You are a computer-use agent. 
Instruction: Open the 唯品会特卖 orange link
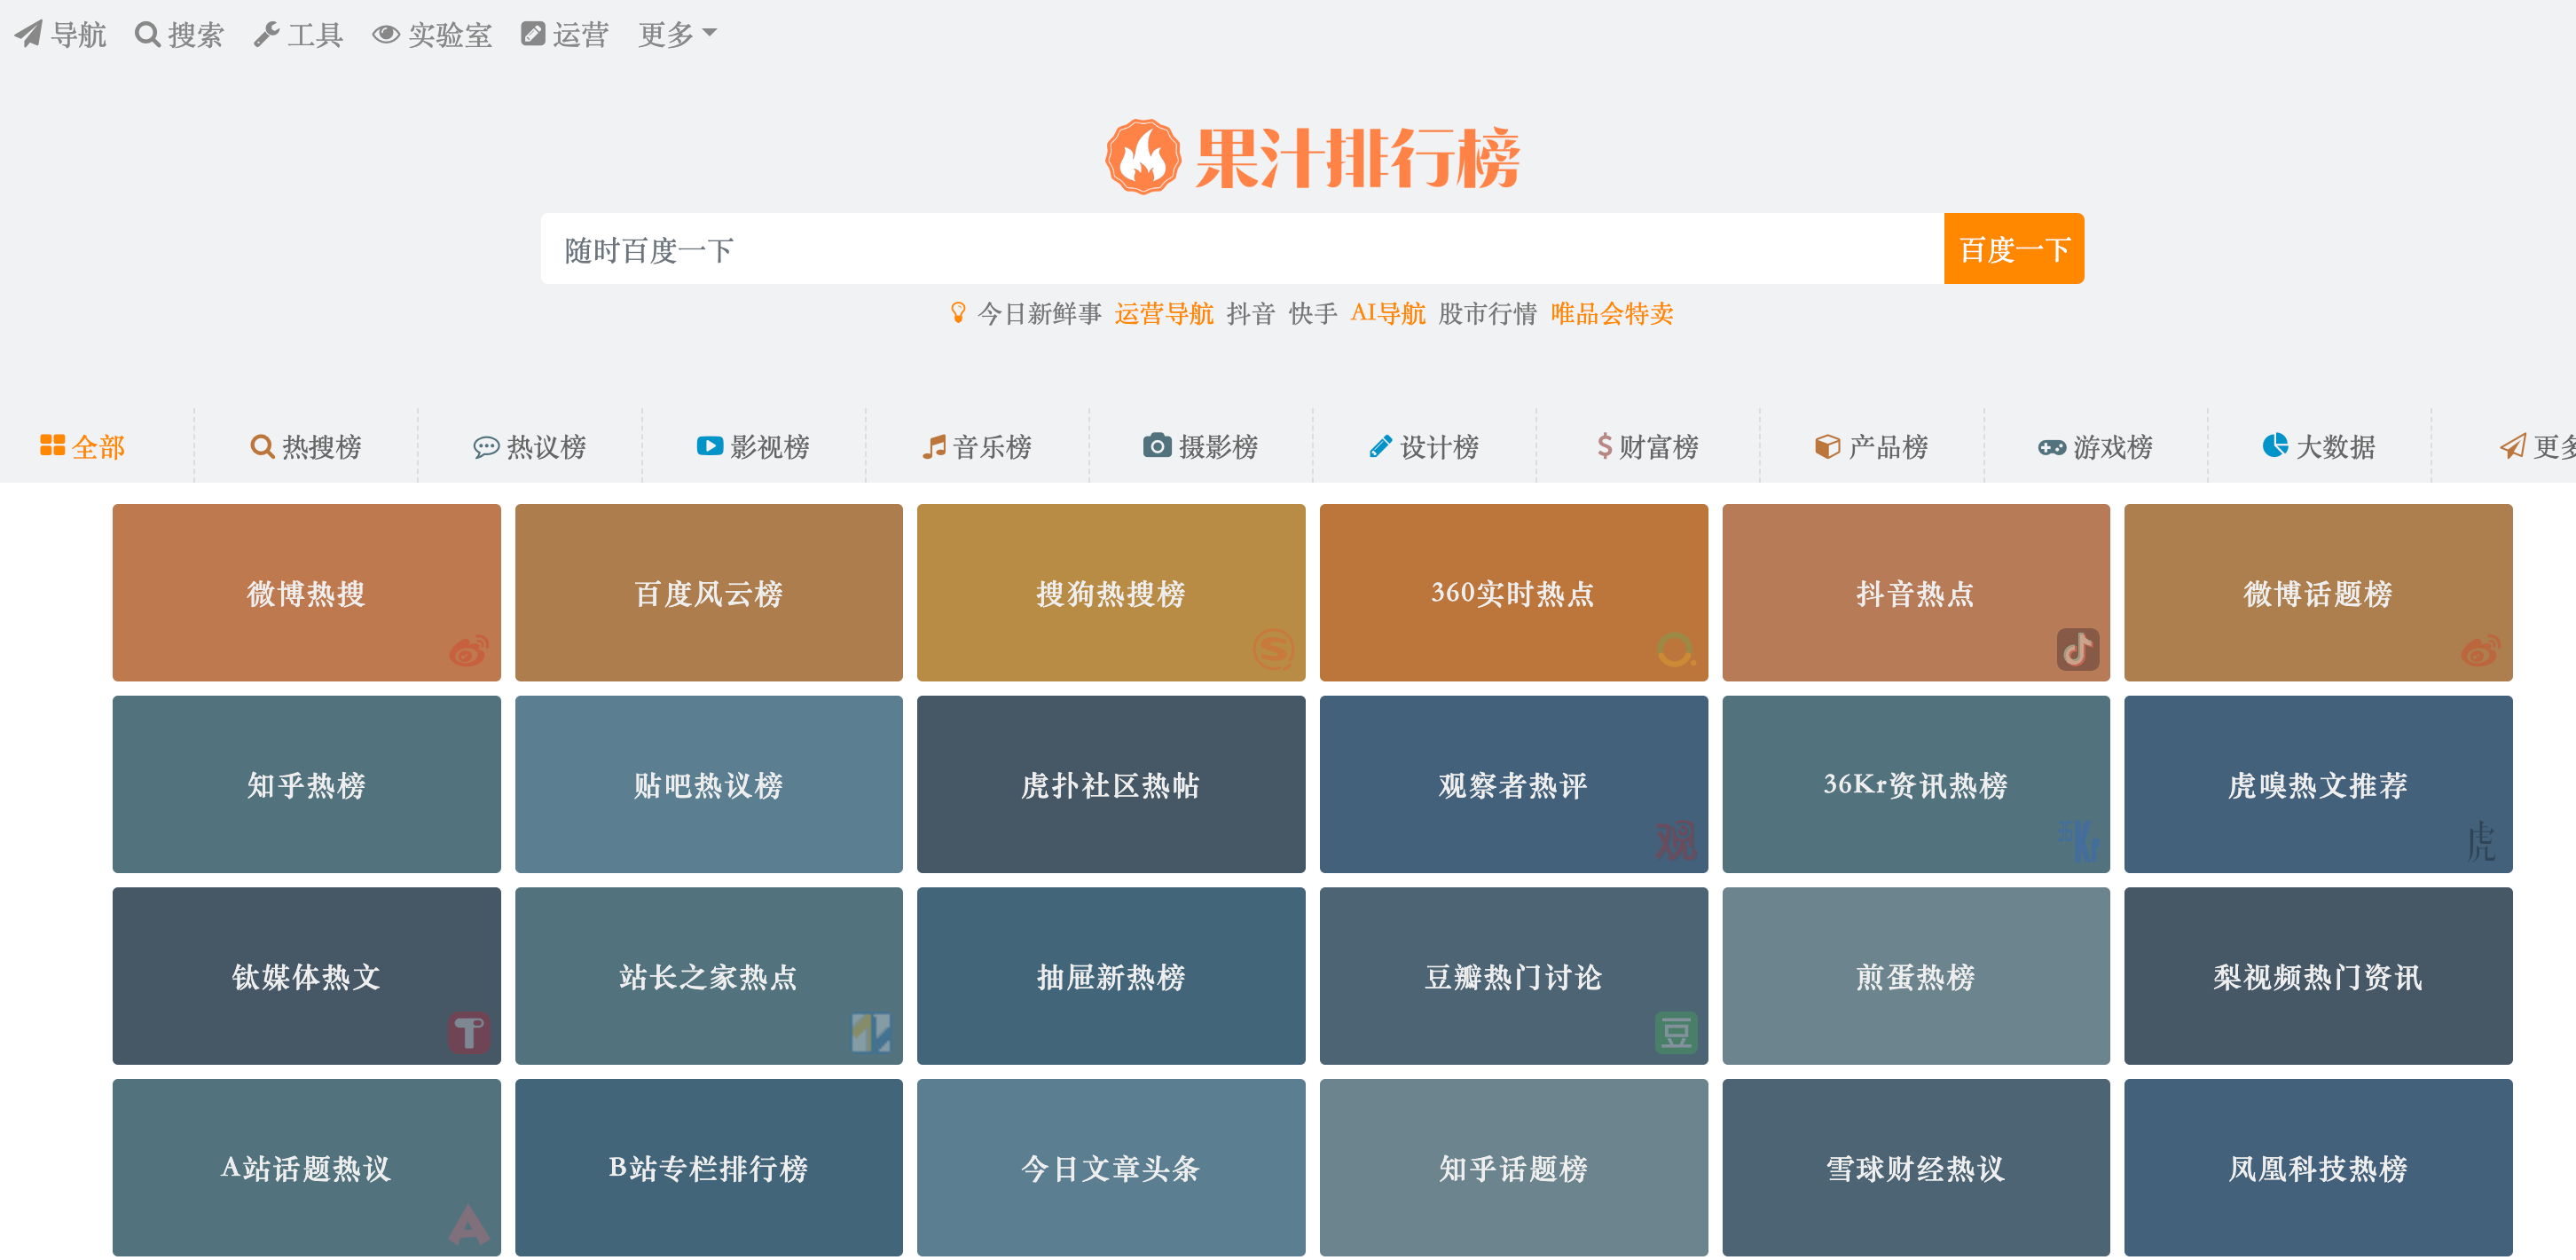click(1611, 314)
